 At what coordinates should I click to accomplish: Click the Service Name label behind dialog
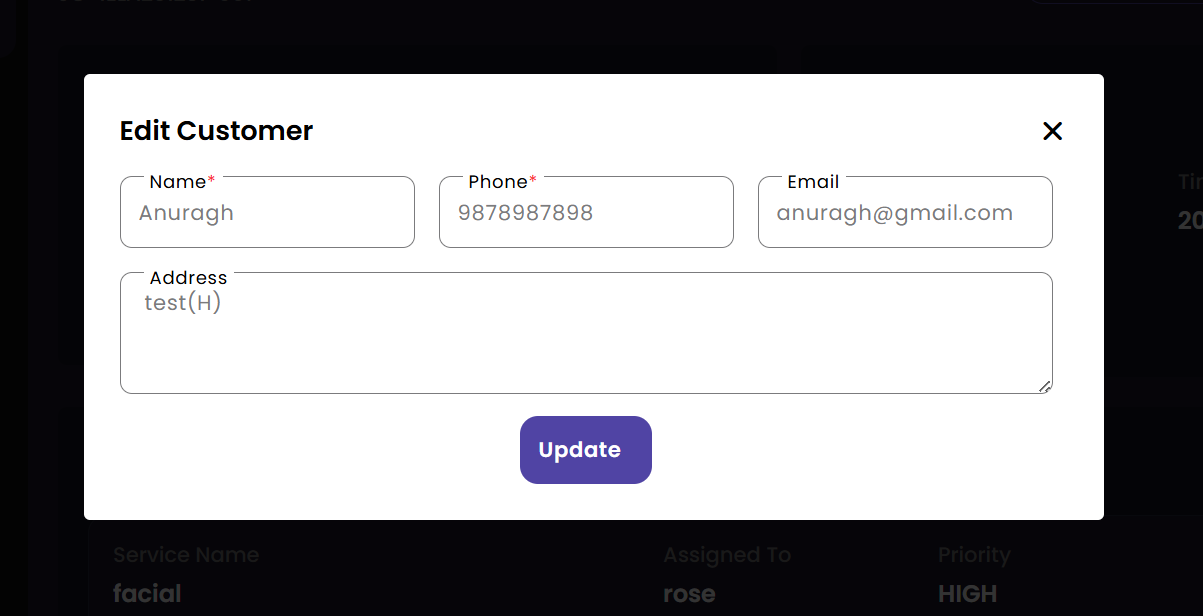point(186,555)
